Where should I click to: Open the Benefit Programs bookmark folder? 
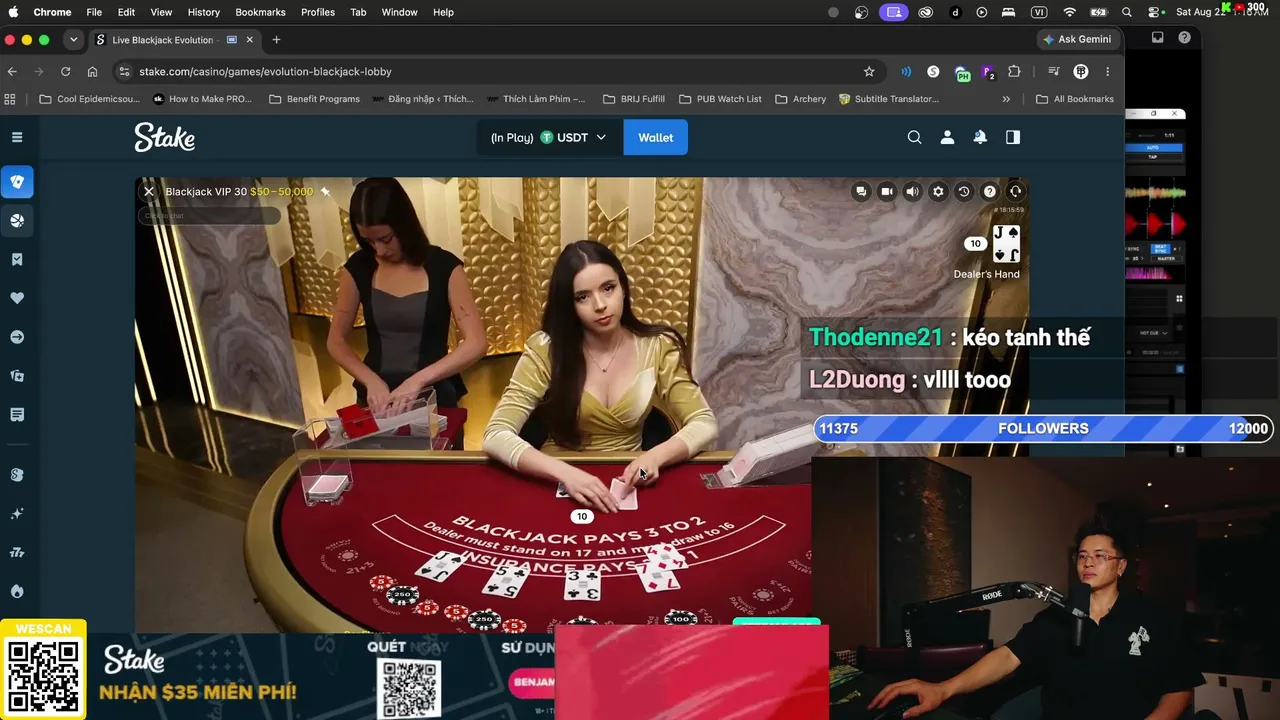tap(314, 99)
